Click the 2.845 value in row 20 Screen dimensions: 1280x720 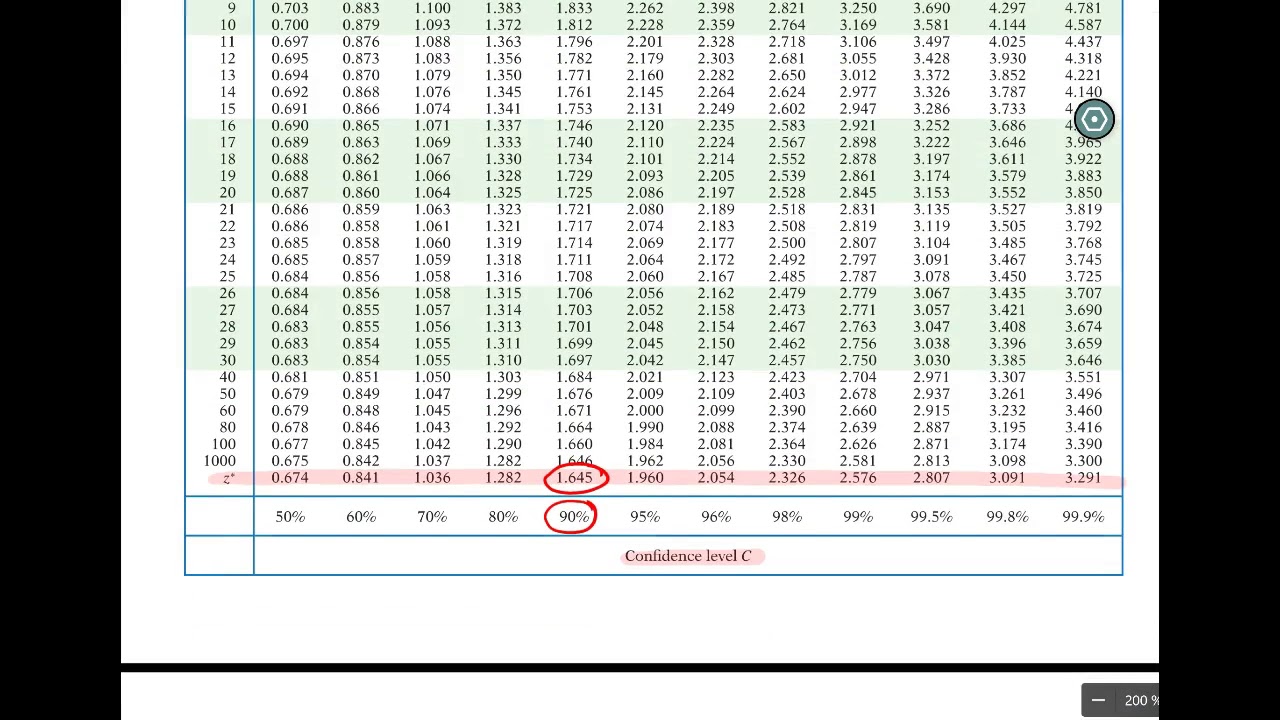pos(858,193)
